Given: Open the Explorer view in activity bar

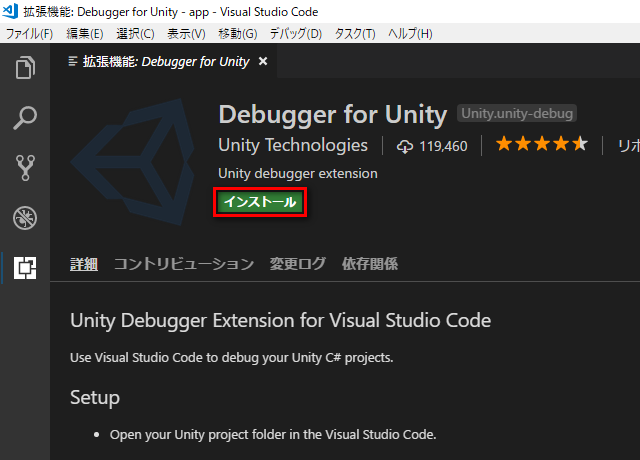Looking at the screenshot, I should coord(25,67).
